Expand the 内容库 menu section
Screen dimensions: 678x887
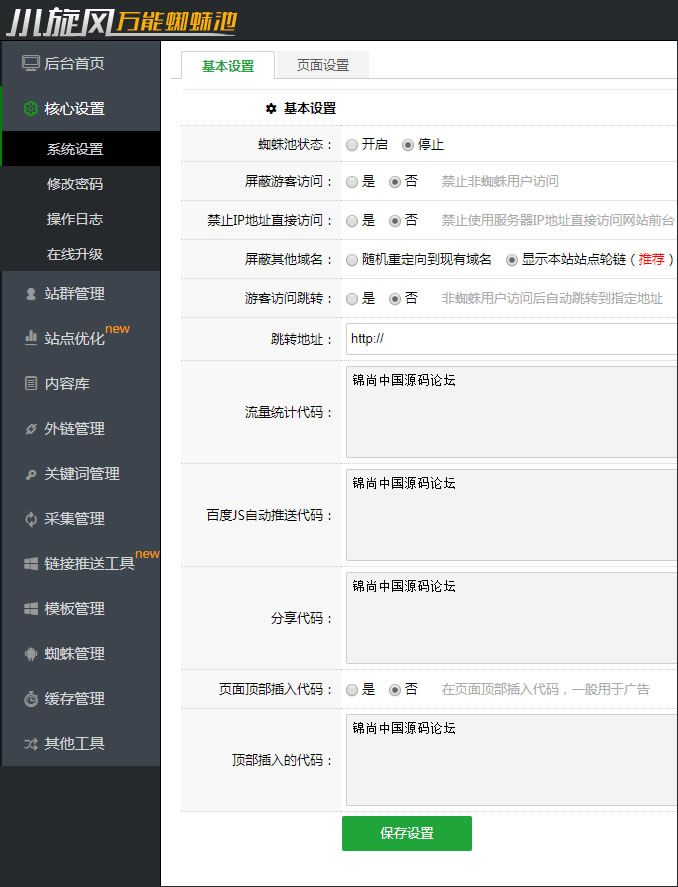coord(81,383)
